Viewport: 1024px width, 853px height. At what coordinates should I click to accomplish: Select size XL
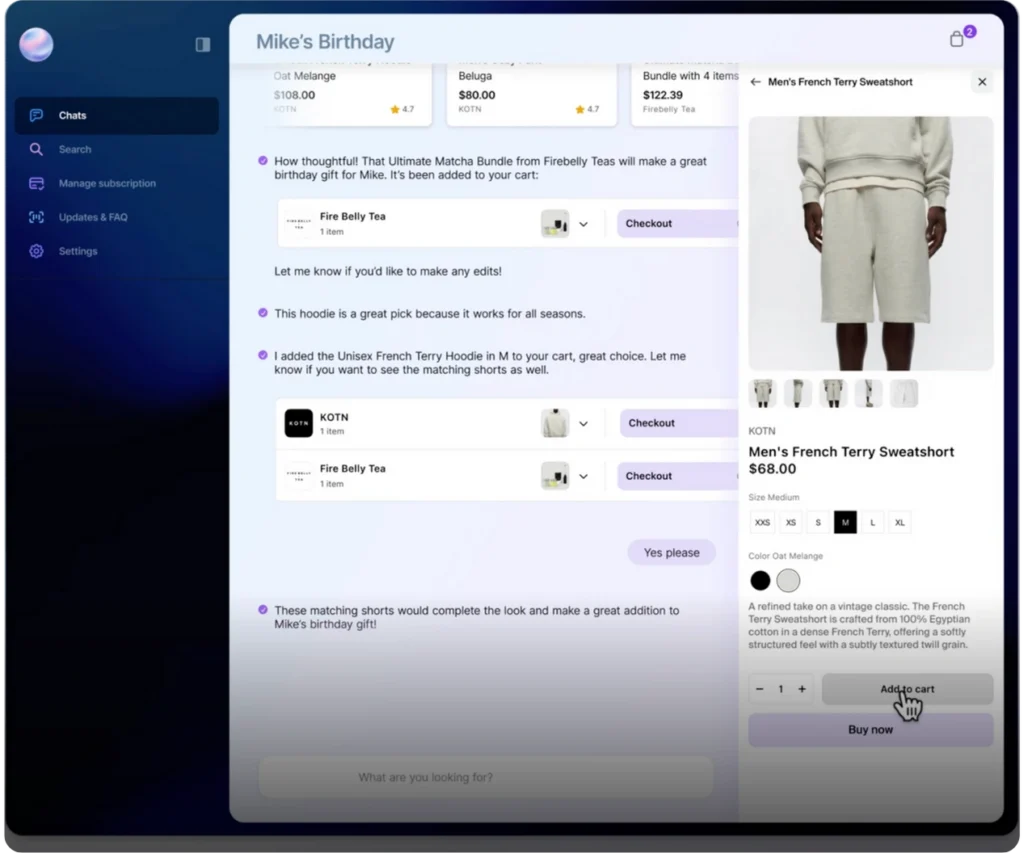[900, 523]
